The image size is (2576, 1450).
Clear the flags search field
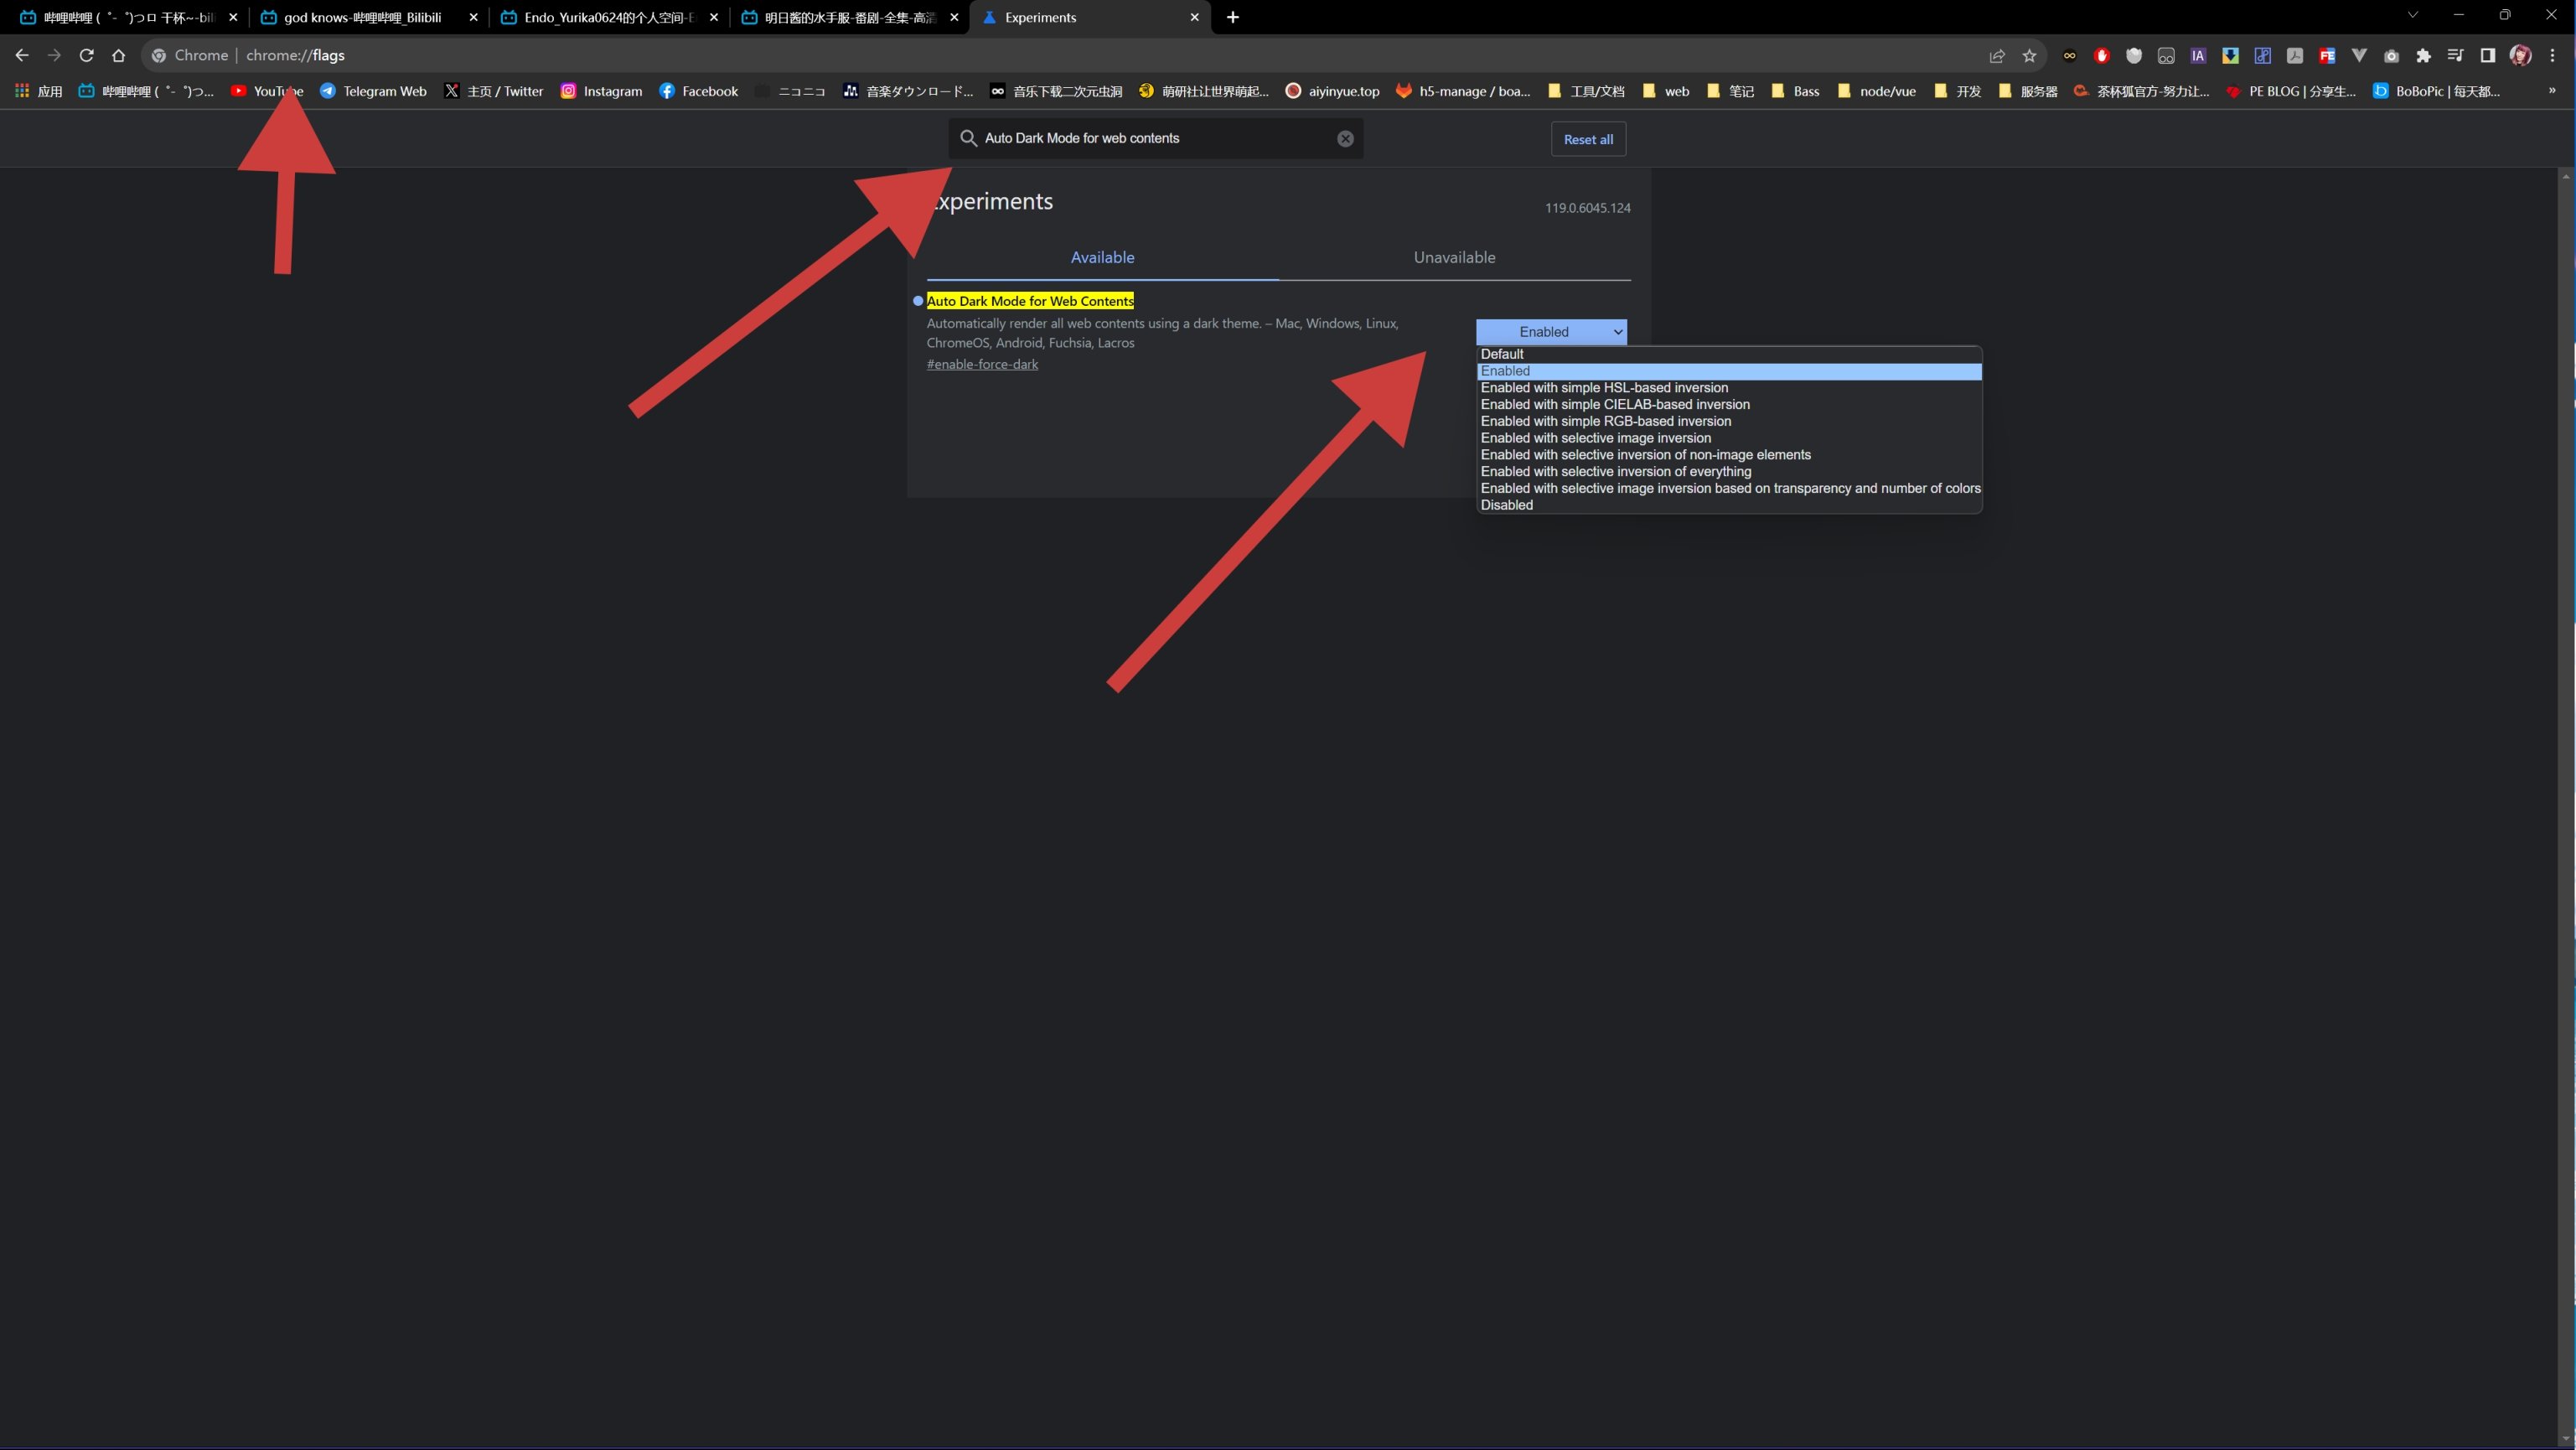[1345, 139]
